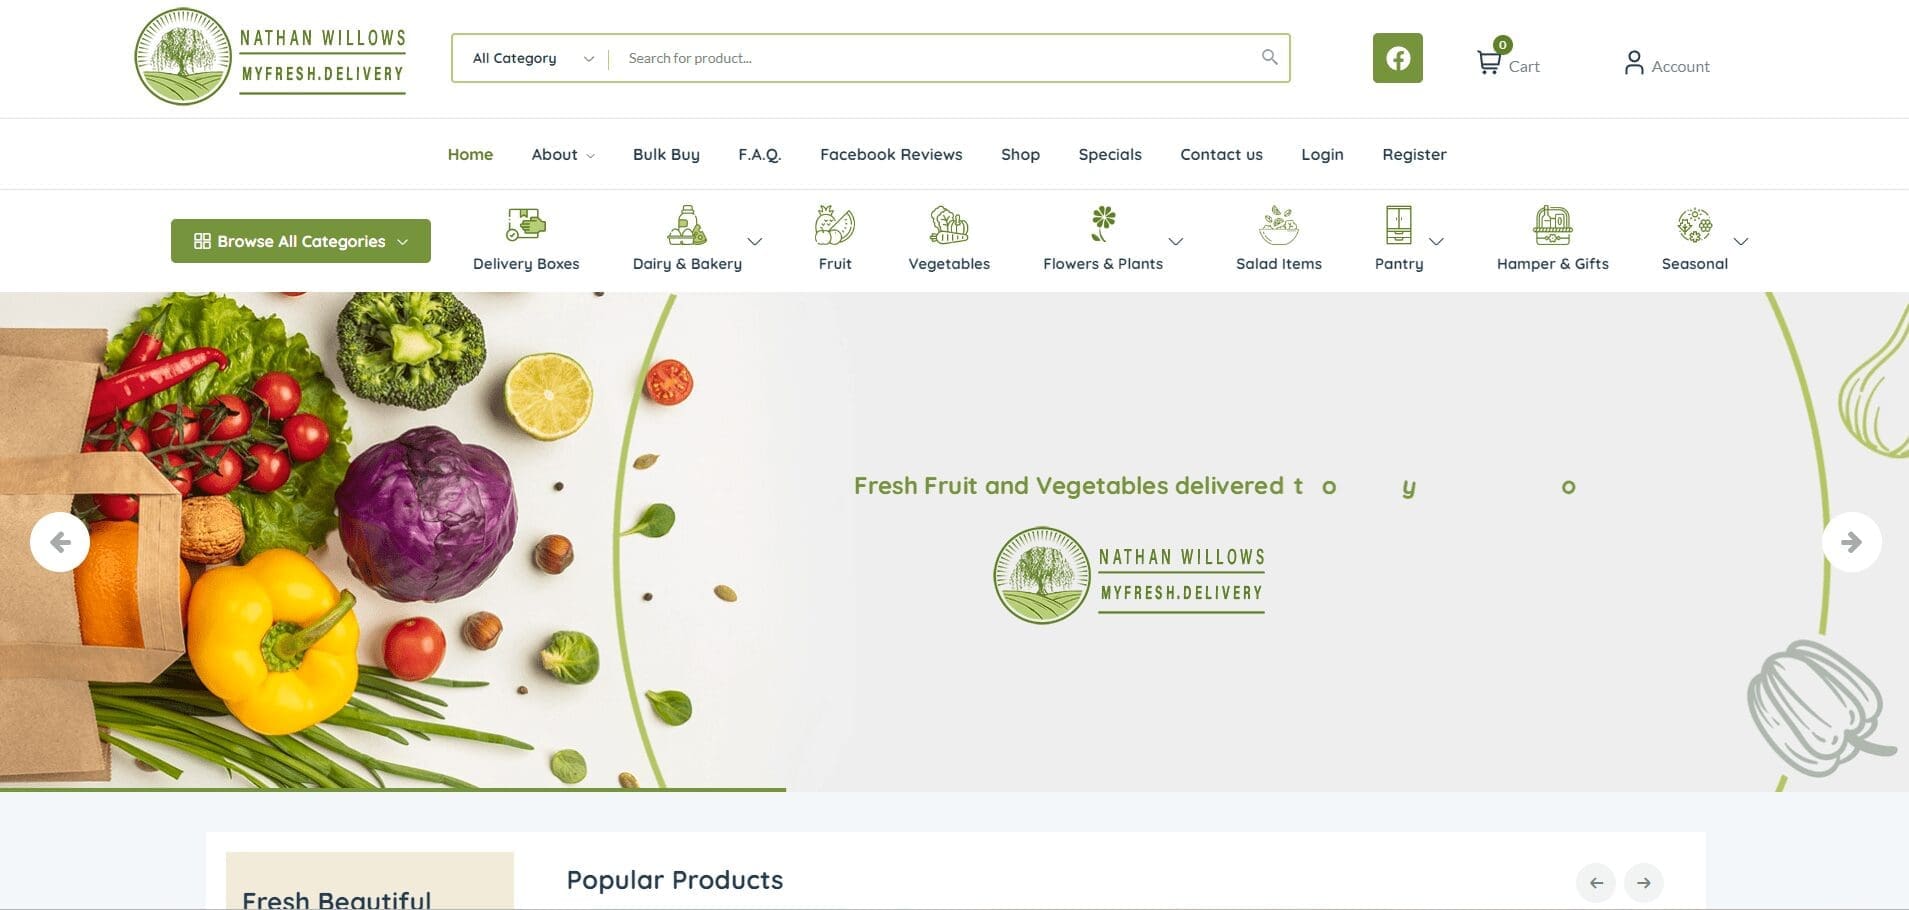Screen dimensions: 1909x910
Task: Follow the Facebook Reviews link
Action: pyautogui.click(x=891, y=154)
